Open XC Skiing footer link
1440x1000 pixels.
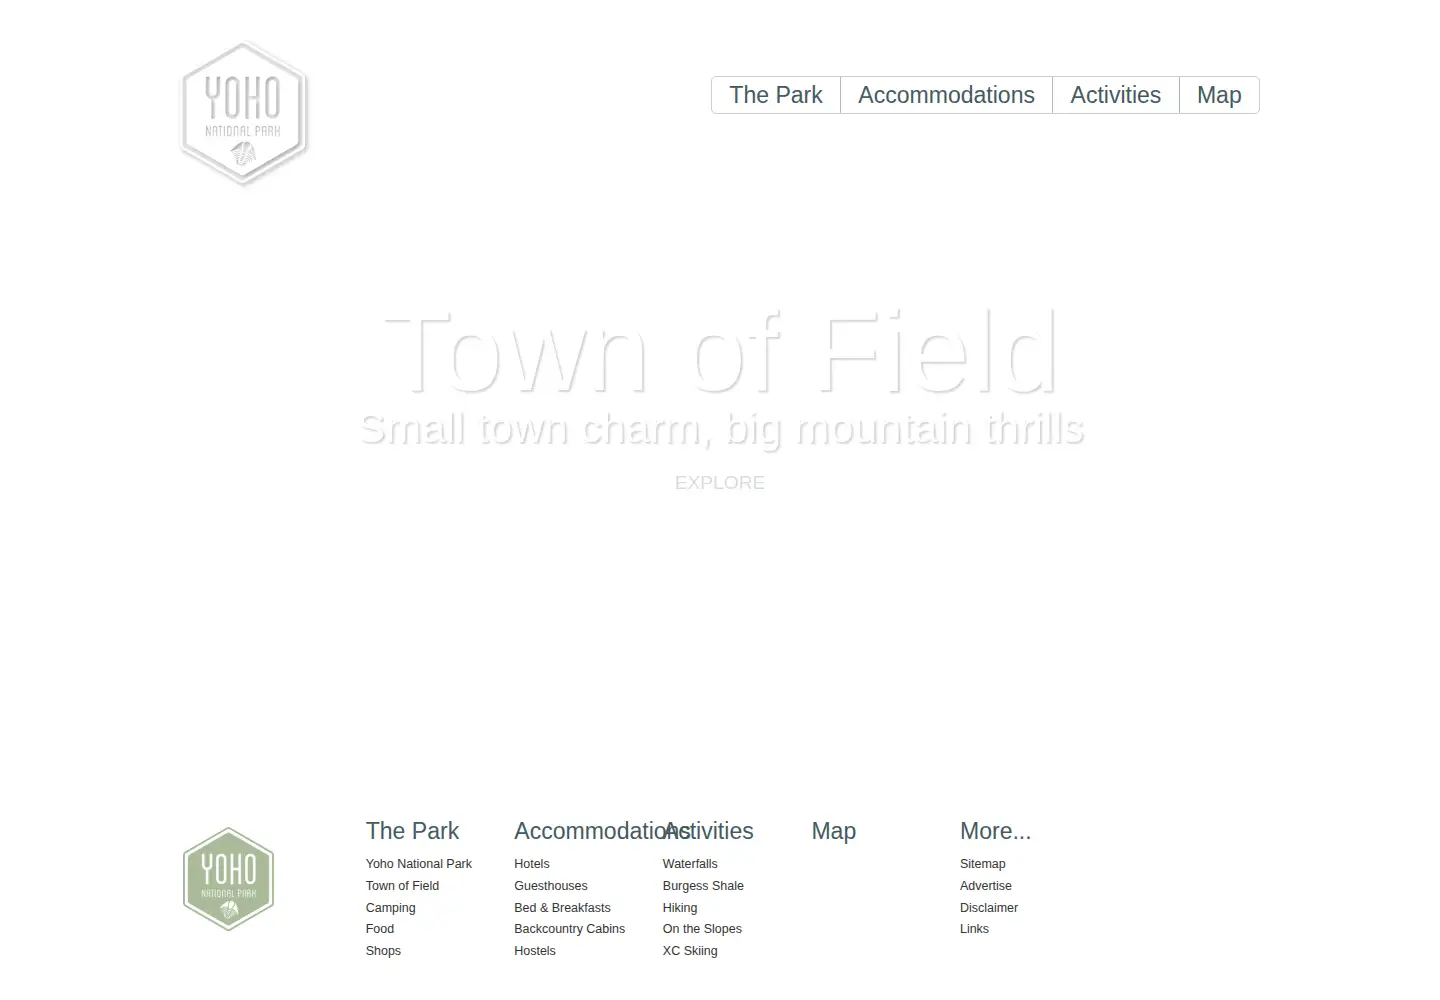(690, 951)
